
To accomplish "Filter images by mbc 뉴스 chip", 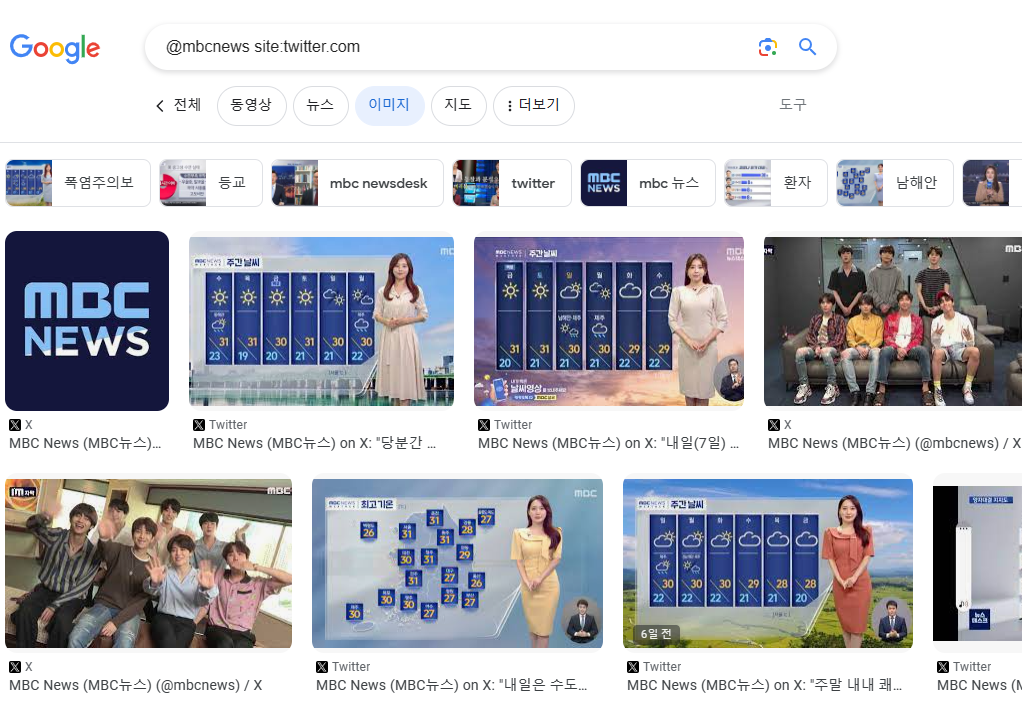I will click(x=648, y=183).
